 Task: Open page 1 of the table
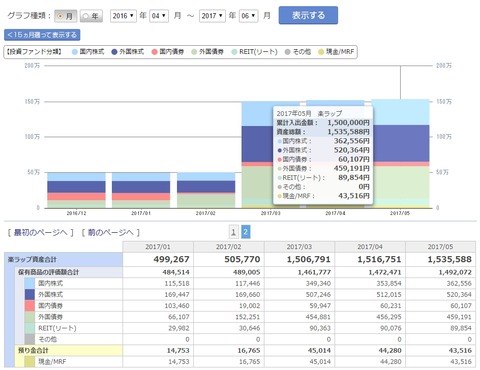[233, 232]
